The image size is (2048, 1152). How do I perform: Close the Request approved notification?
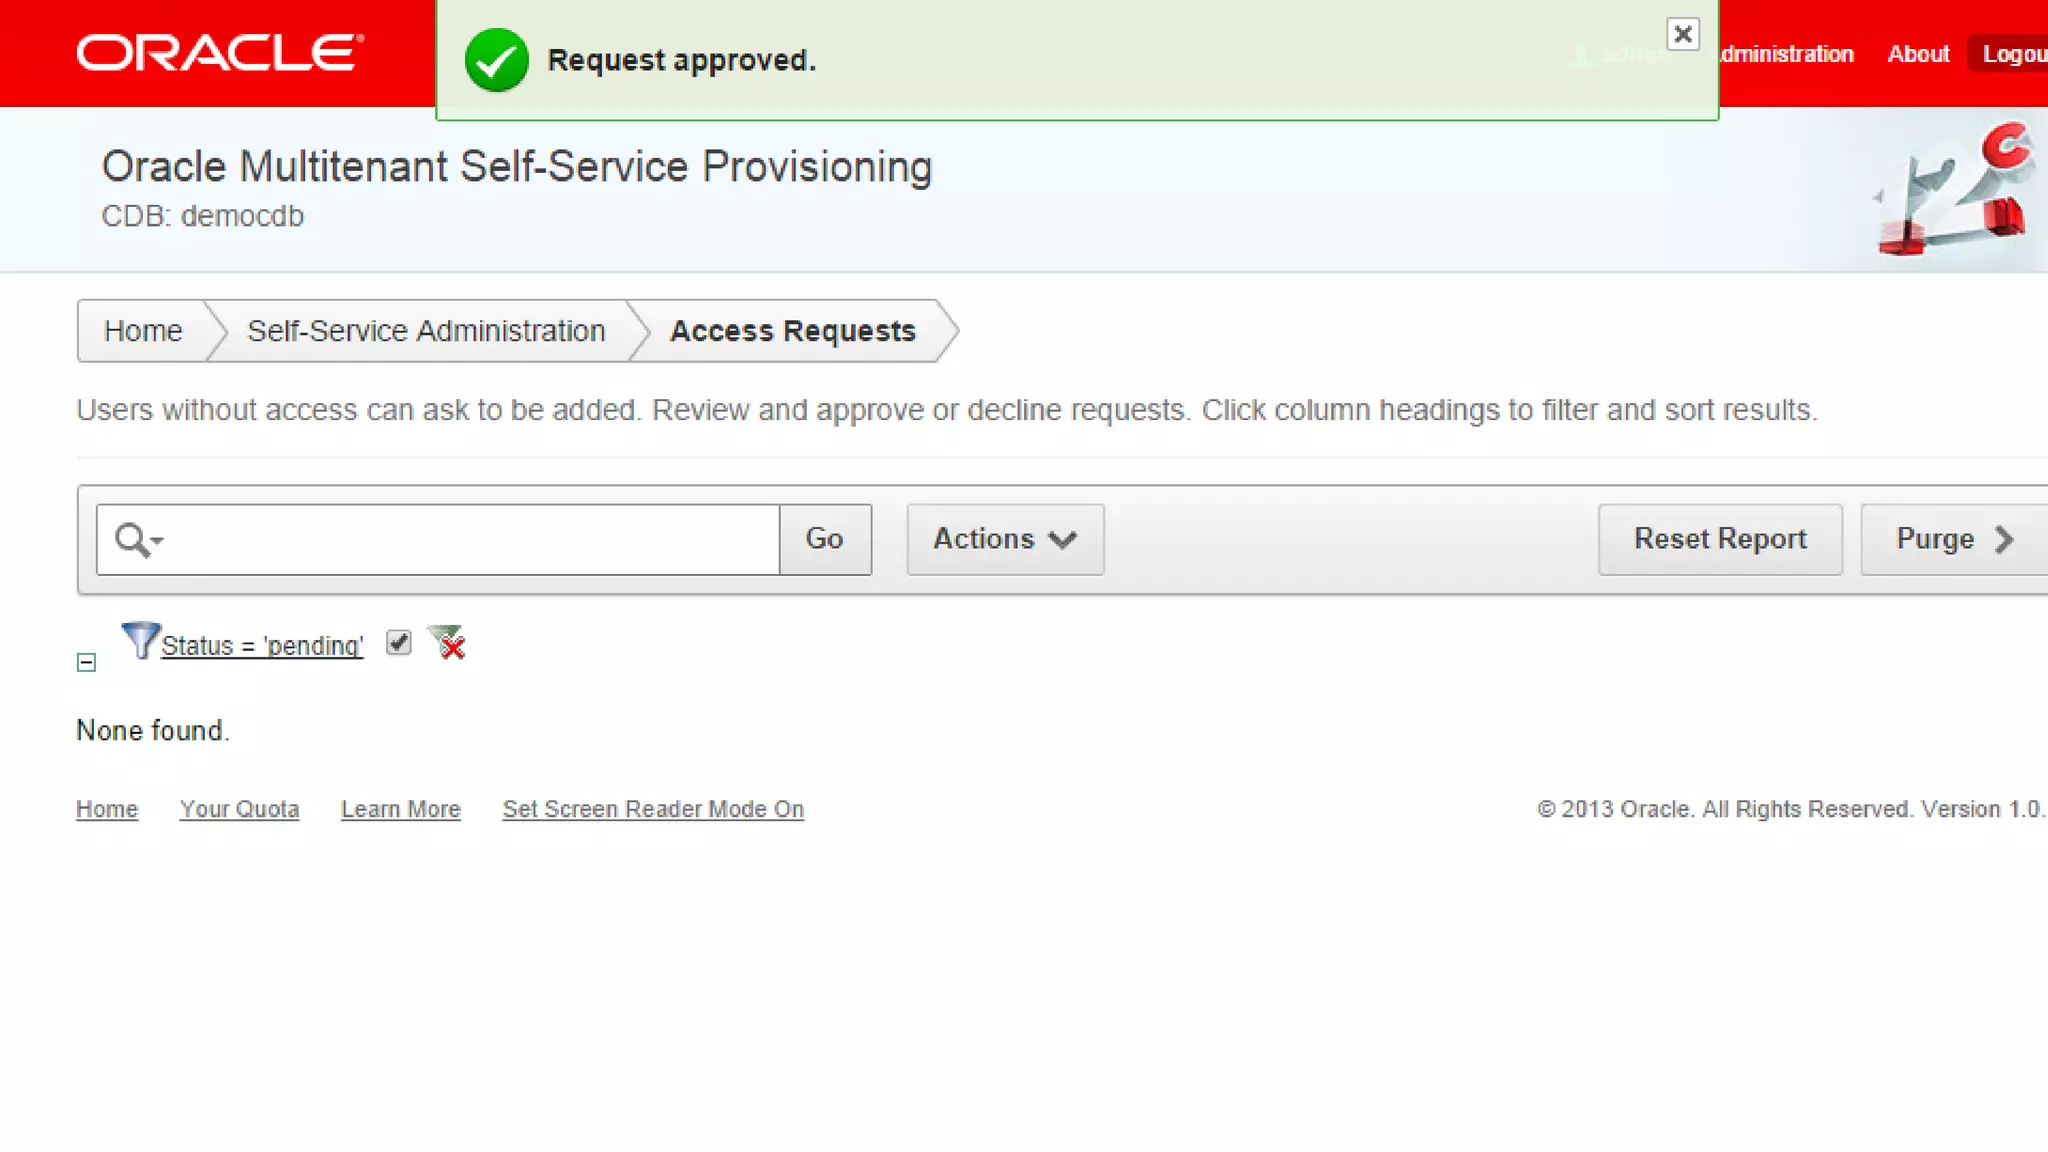point(1683,35)
